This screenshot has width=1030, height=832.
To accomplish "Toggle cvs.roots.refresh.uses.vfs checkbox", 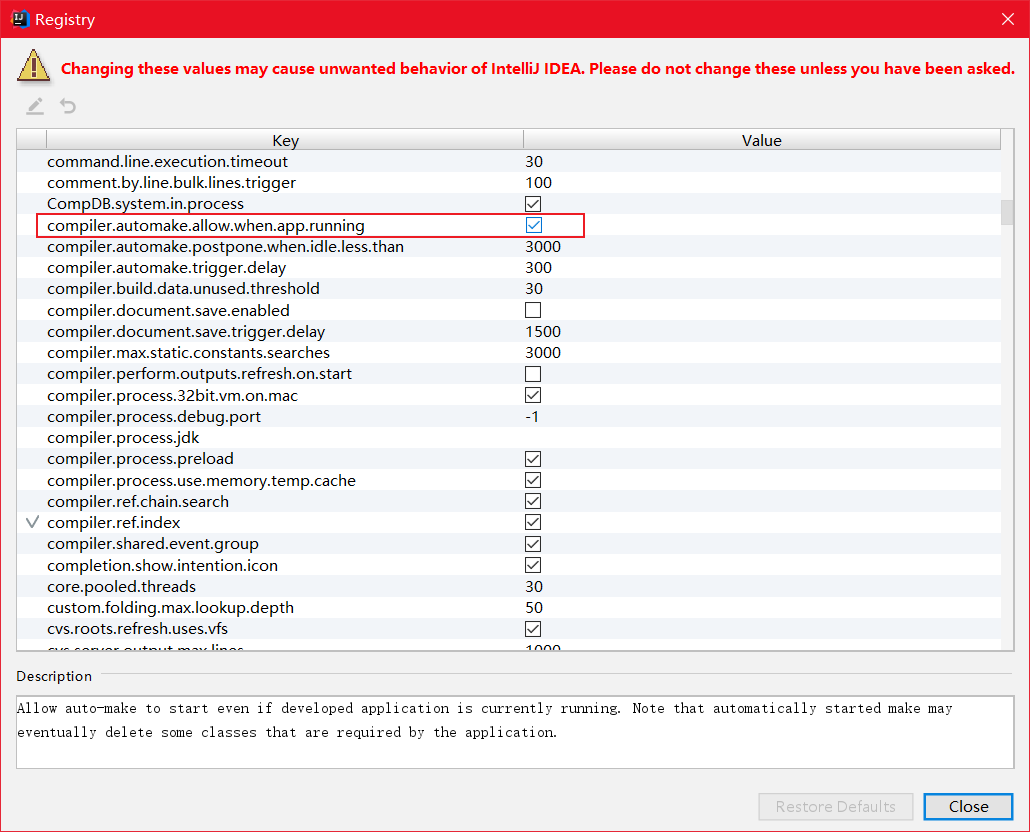I will pos(533,628).
